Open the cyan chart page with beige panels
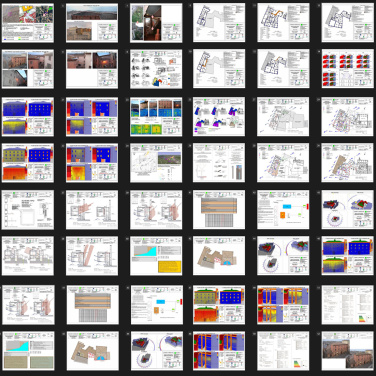 (28, 351)
